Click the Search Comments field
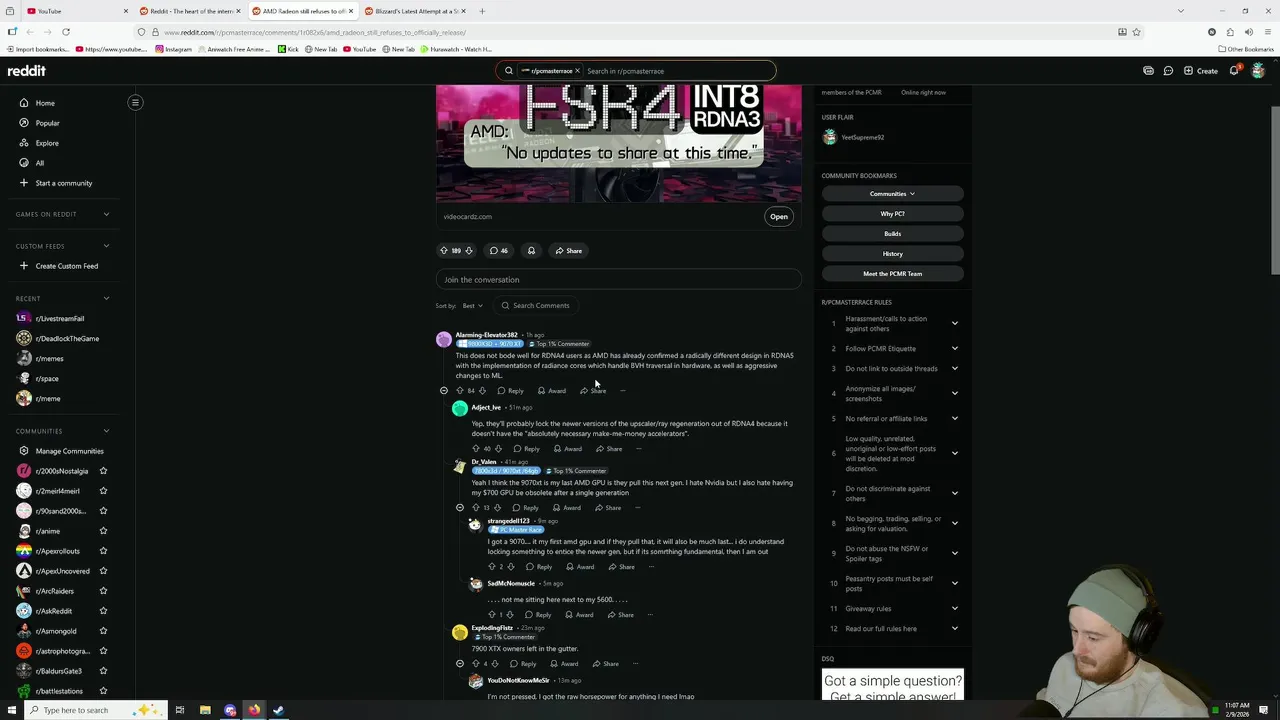 click(x=538, y=306)
